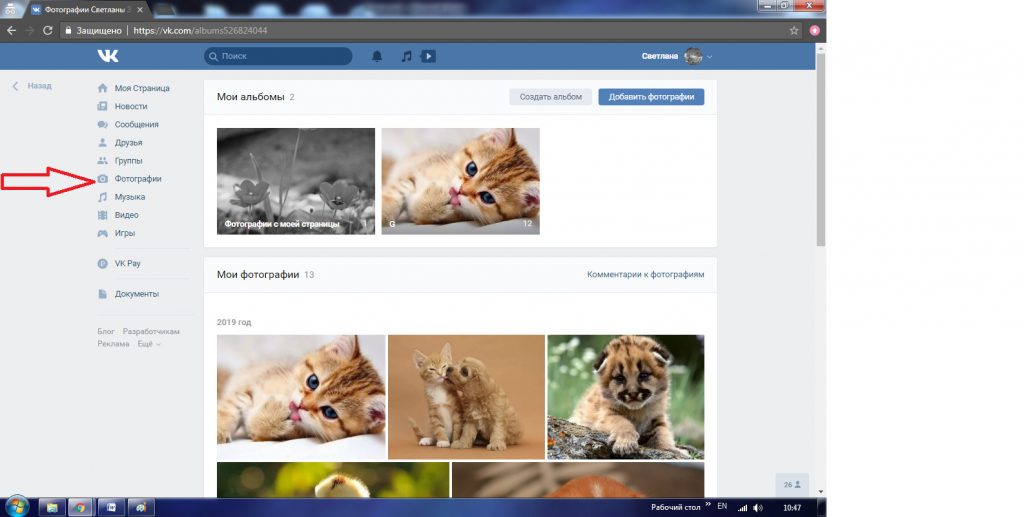Click the page vertical scrollbar thumb
Screen dimensions: 1024x517
click(821, 149)
